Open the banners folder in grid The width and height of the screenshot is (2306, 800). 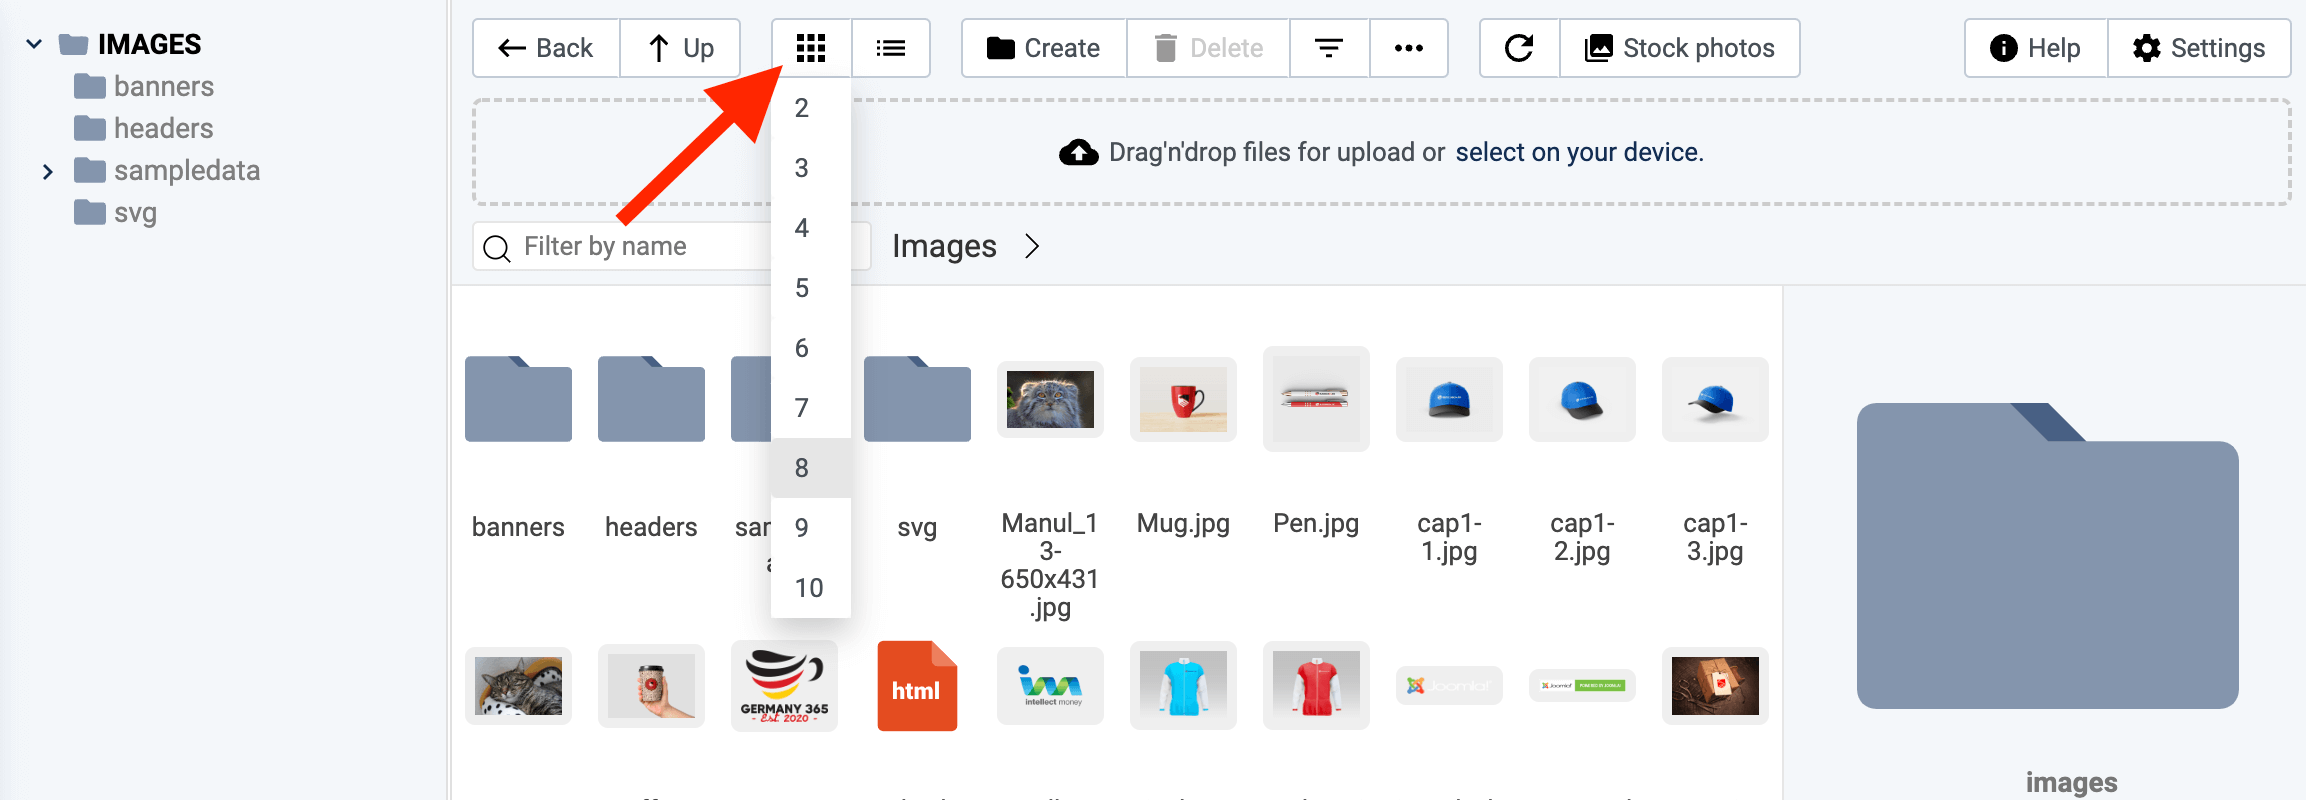click(518, 399)
